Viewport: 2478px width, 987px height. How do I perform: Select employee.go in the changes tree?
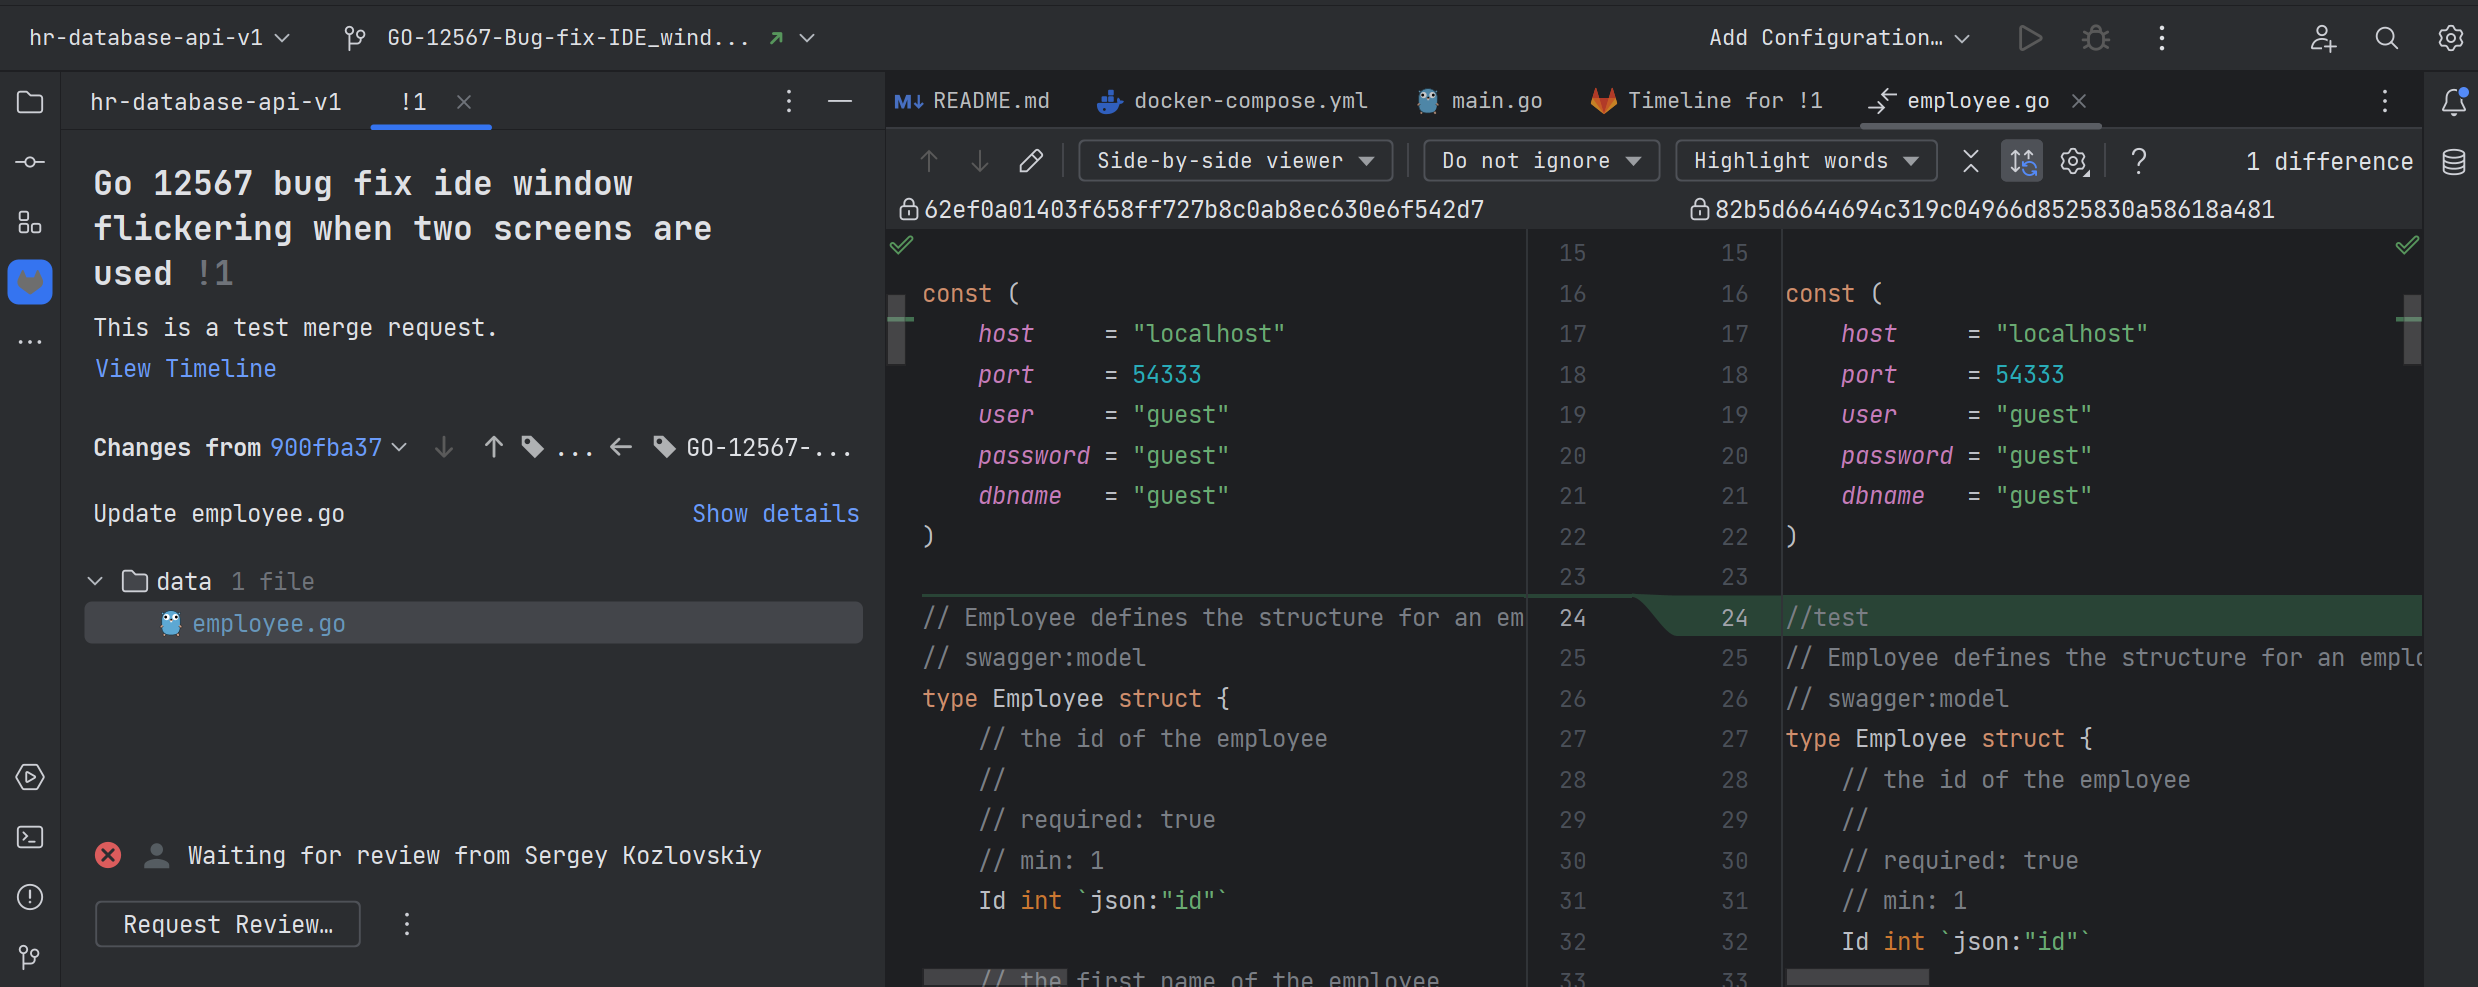coord(473,623)
